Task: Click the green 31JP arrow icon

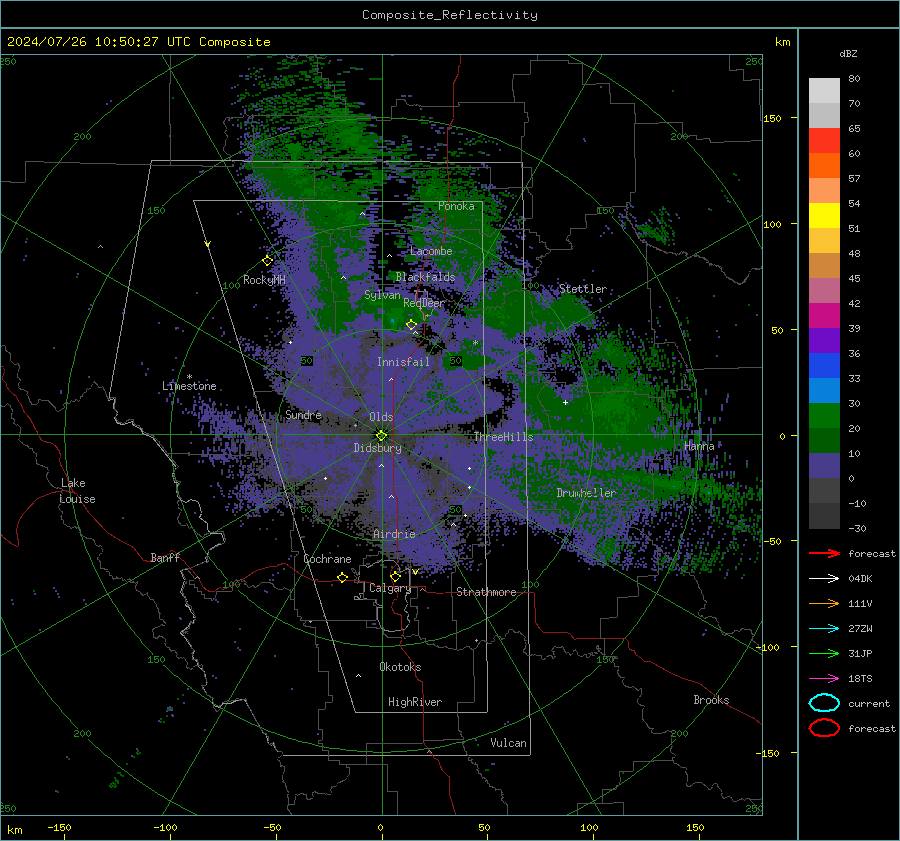Action: (824, 653)
